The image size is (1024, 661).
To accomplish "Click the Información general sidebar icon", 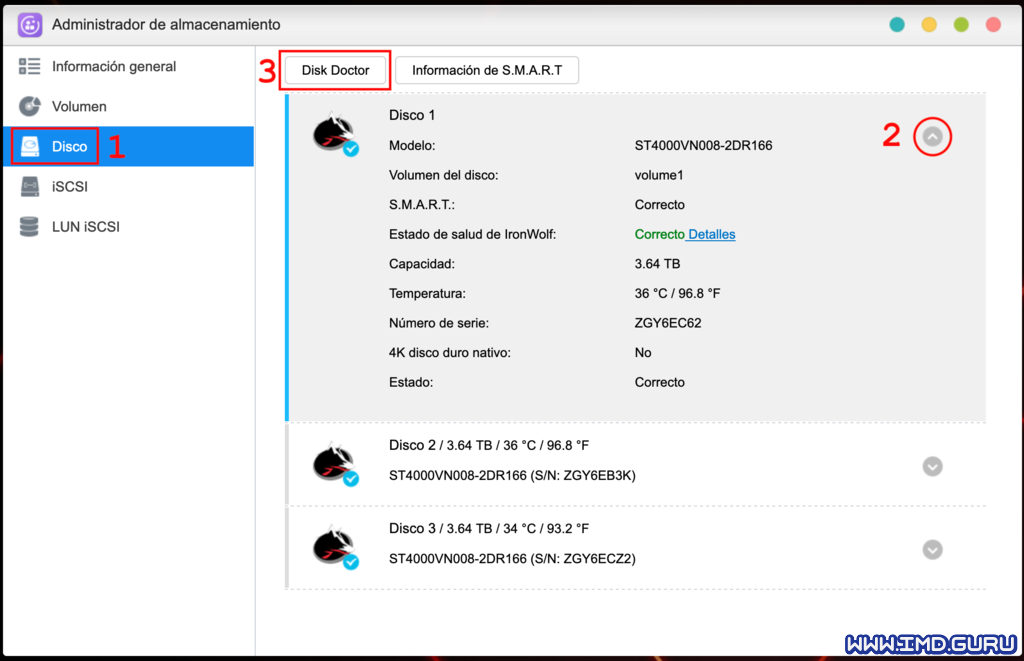I will [30, 67].
